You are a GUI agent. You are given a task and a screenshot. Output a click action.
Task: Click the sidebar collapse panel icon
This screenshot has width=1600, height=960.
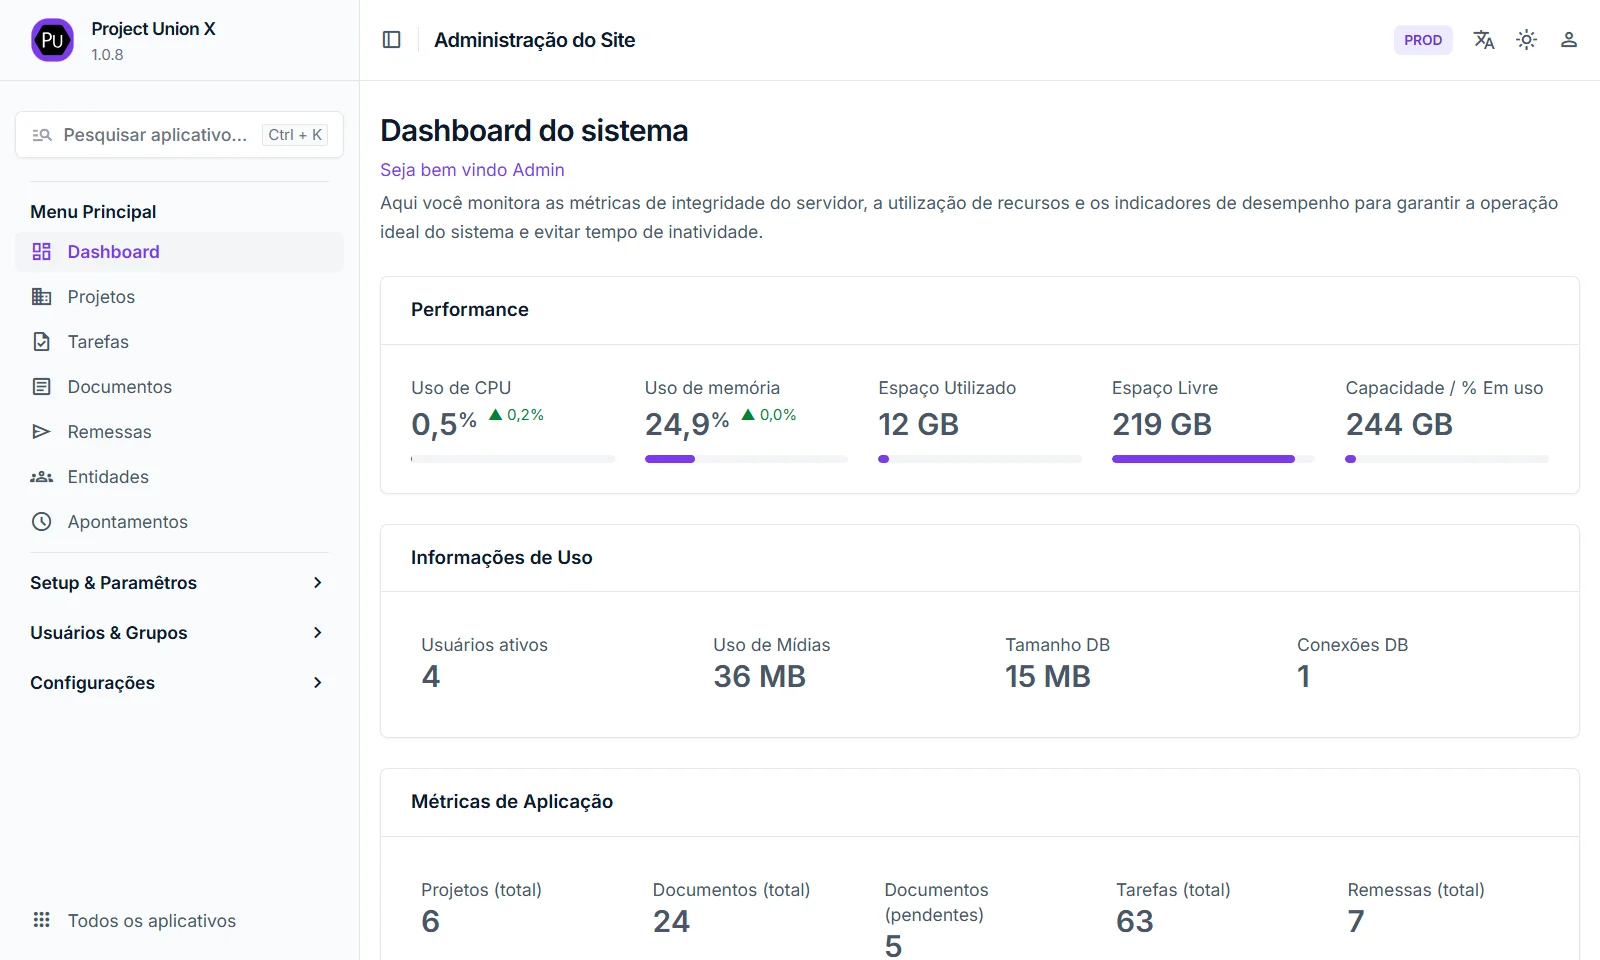tap(392, 40)
